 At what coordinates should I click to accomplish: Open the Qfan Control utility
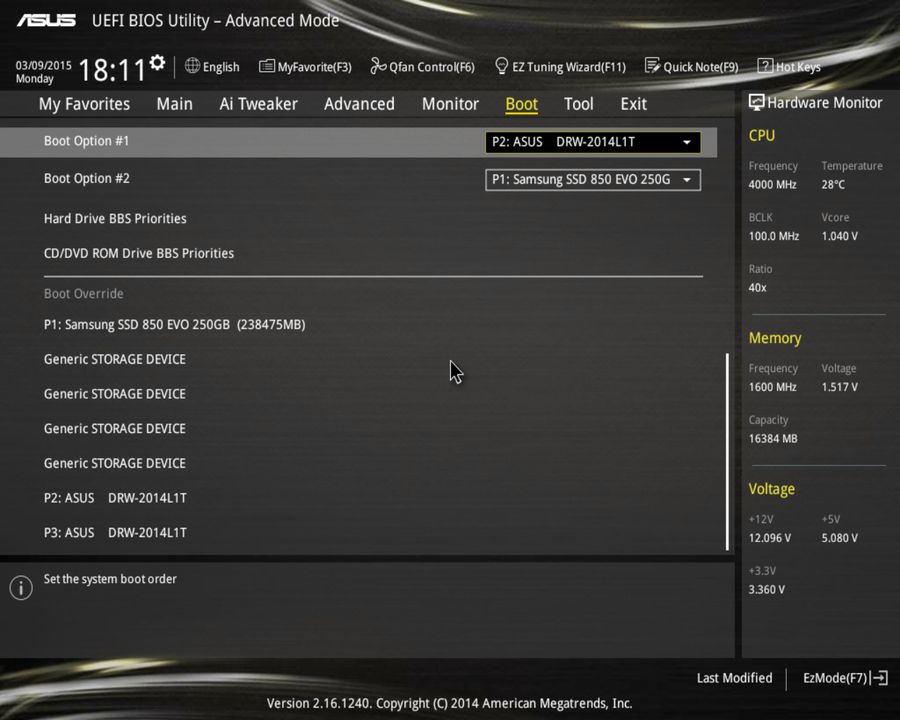[422, 66]
